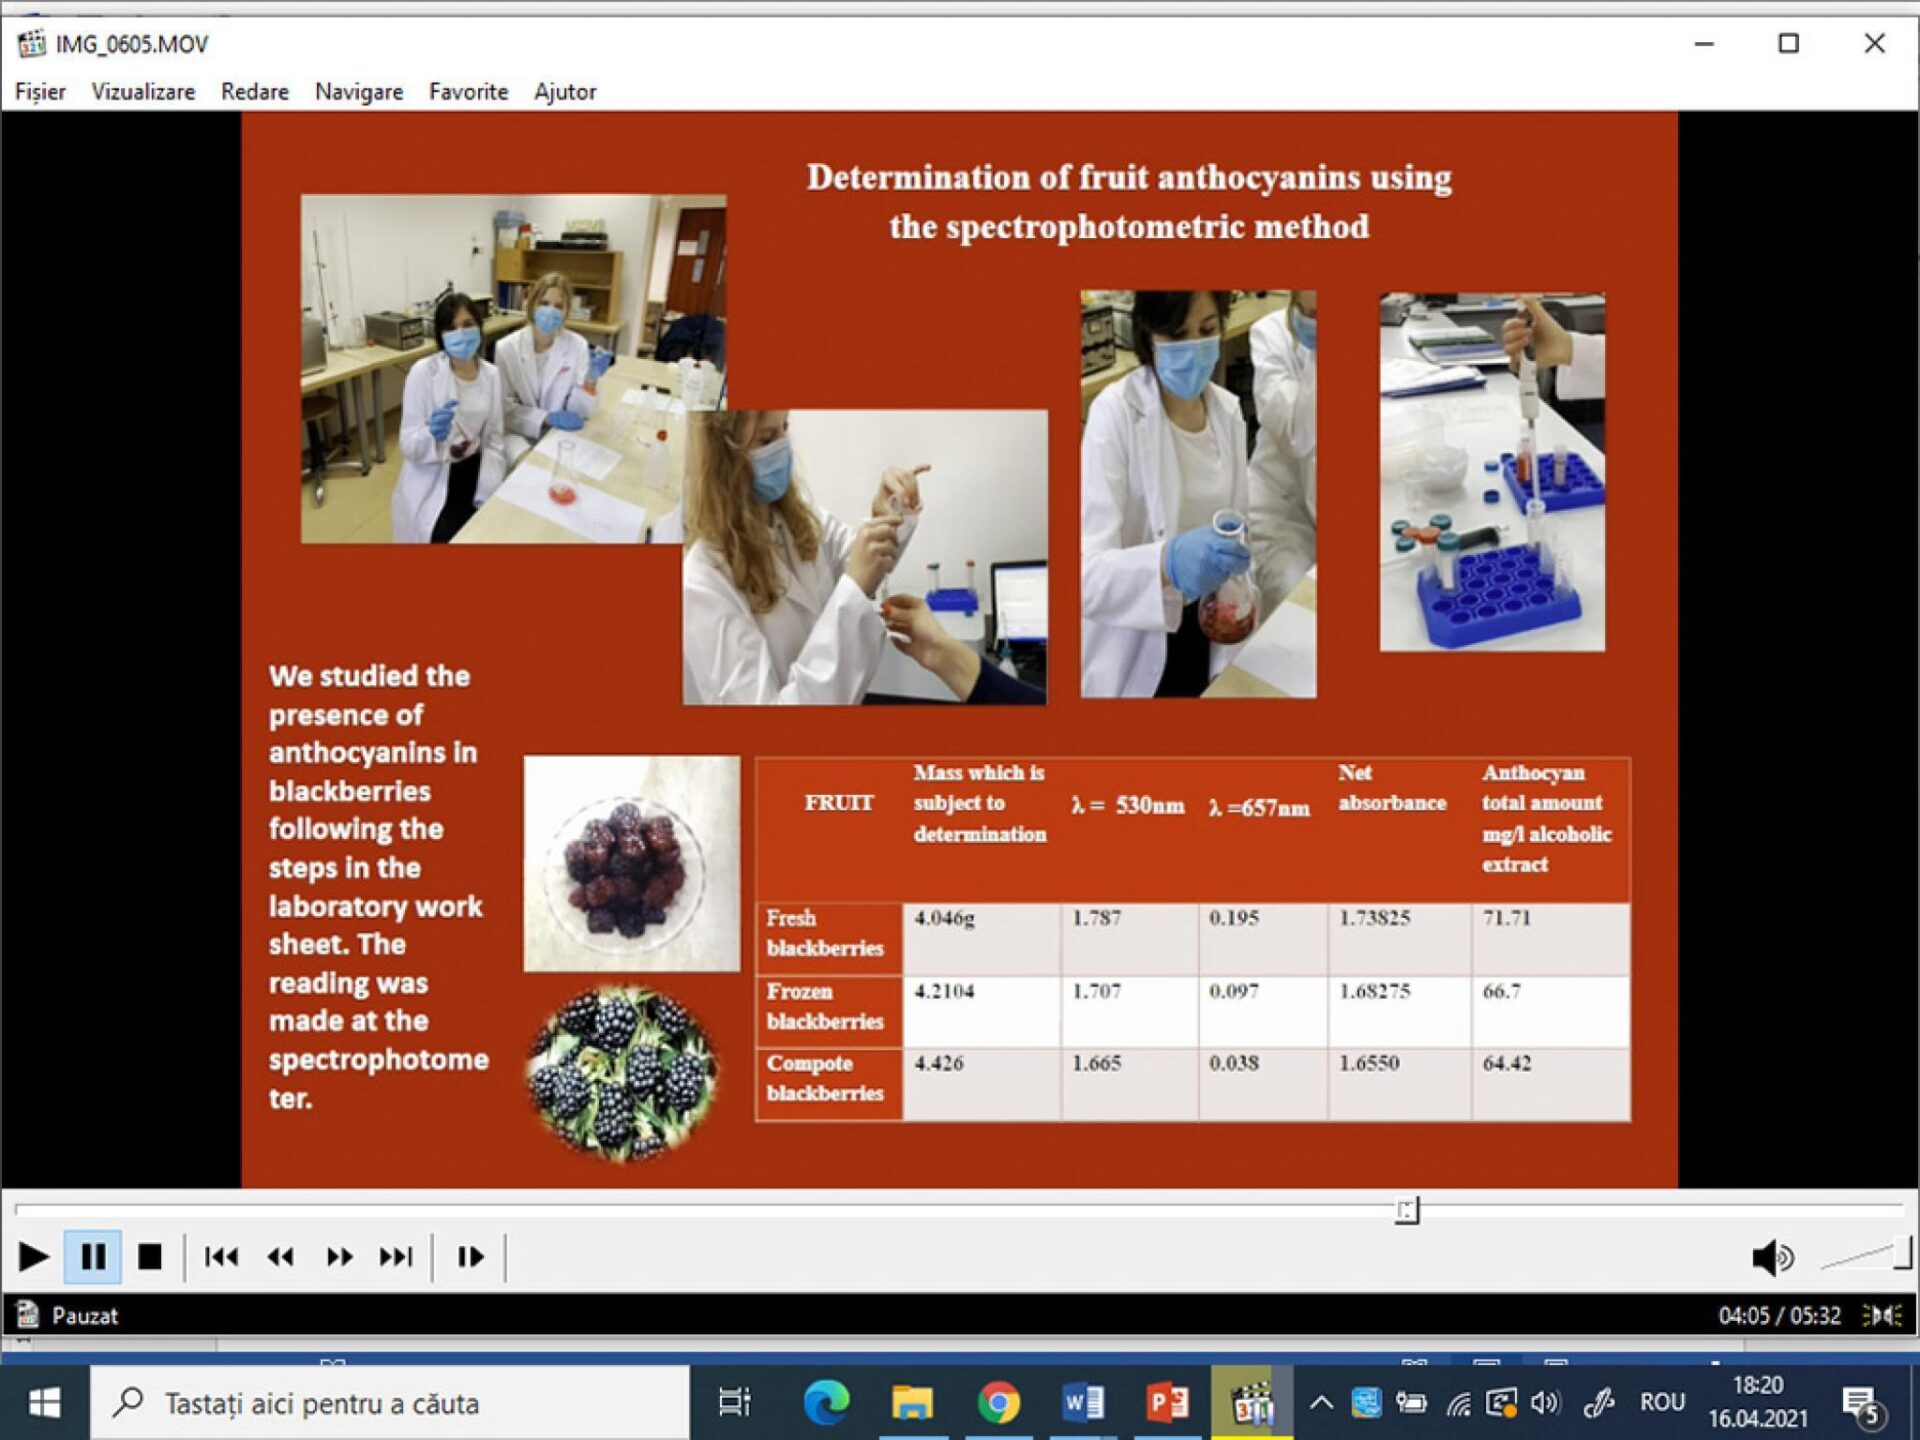
Task: Skip to previous track
Action: click(221, 1257)
